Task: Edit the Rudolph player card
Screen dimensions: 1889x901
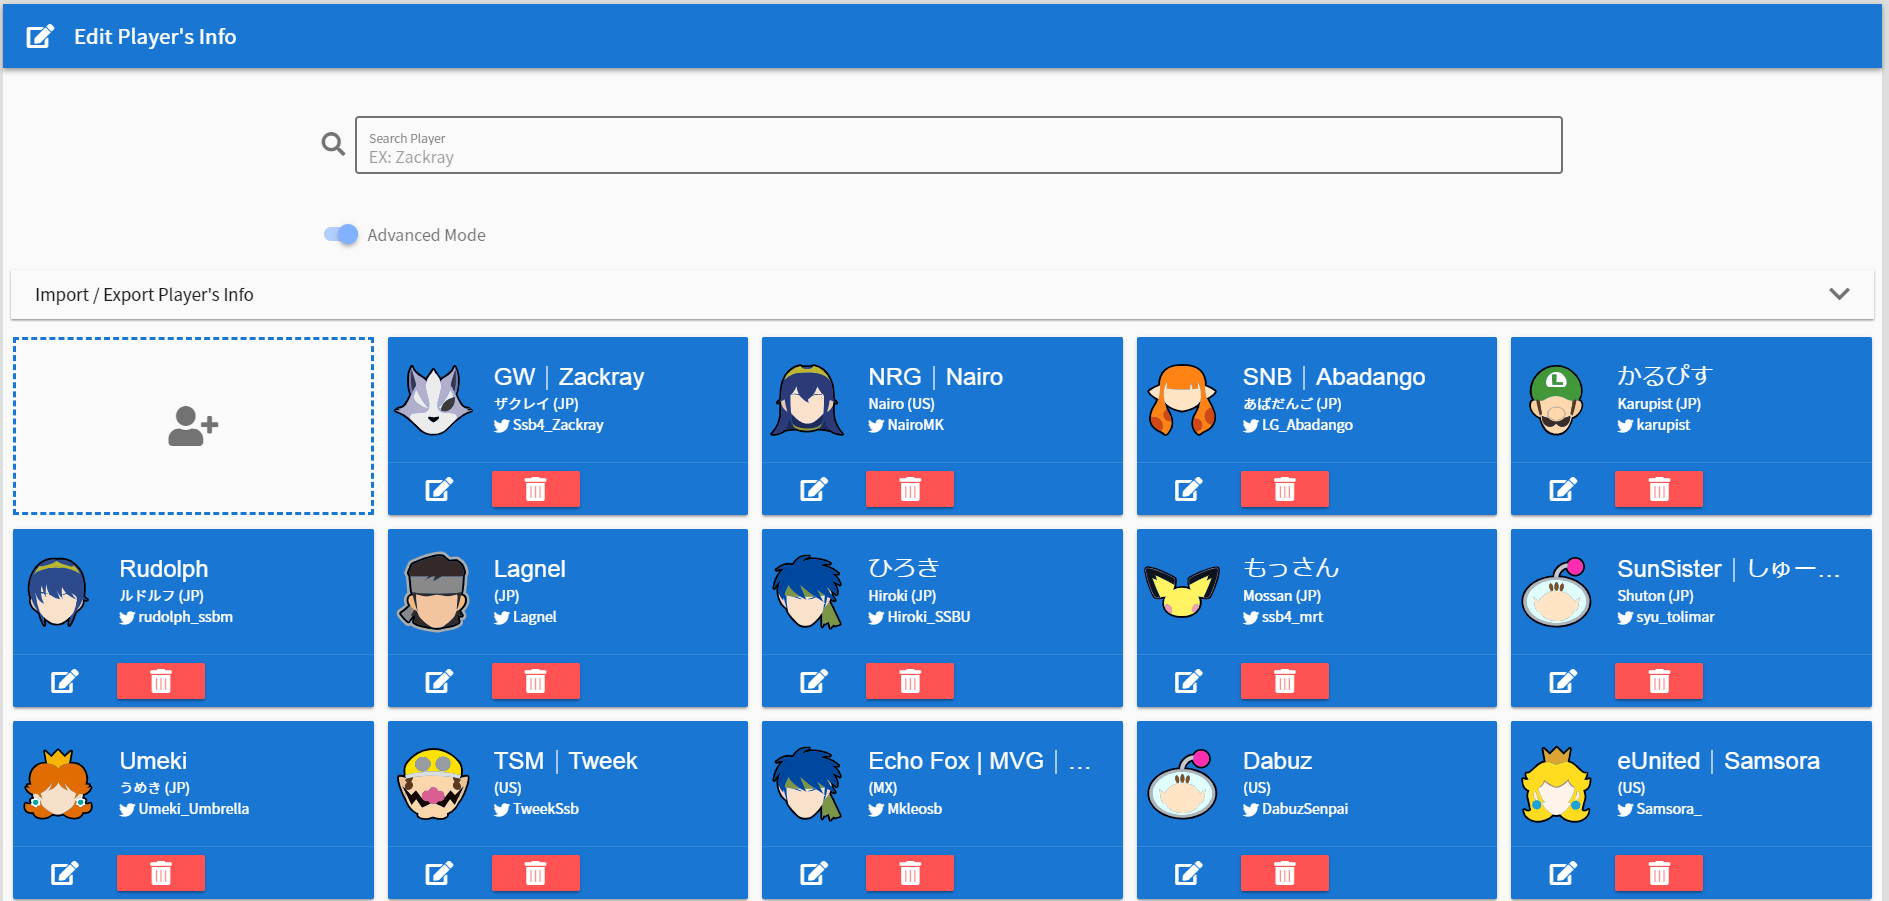Action: [x=65, y=681]
